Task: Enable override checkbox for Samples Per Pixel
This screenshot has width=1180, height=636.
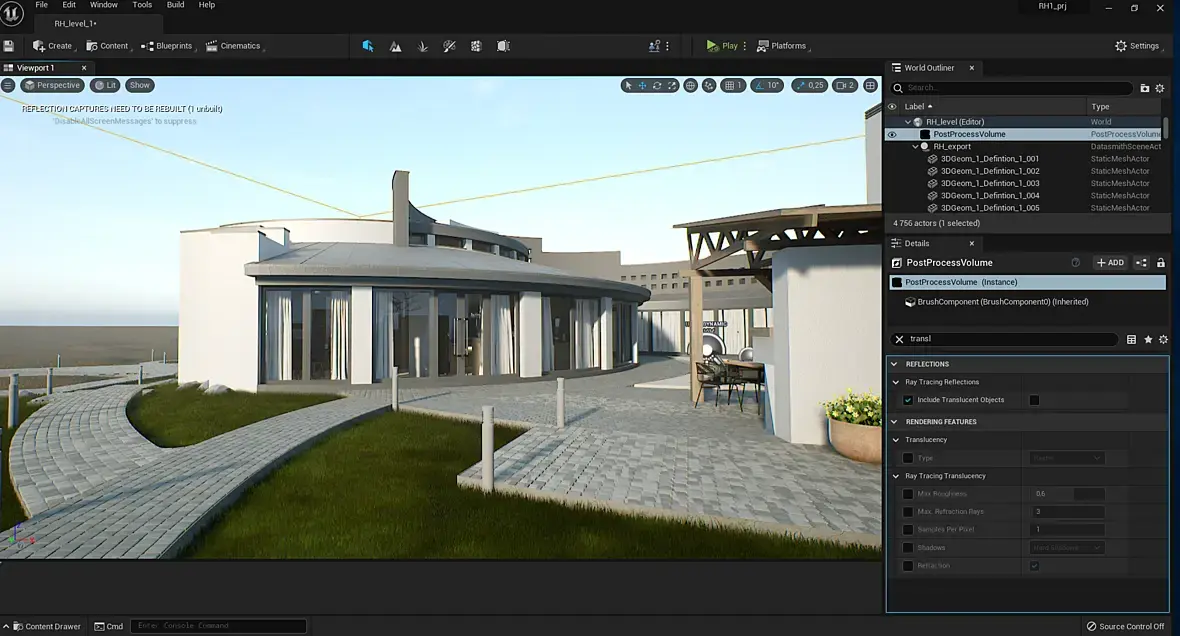Action: [908, 530]
